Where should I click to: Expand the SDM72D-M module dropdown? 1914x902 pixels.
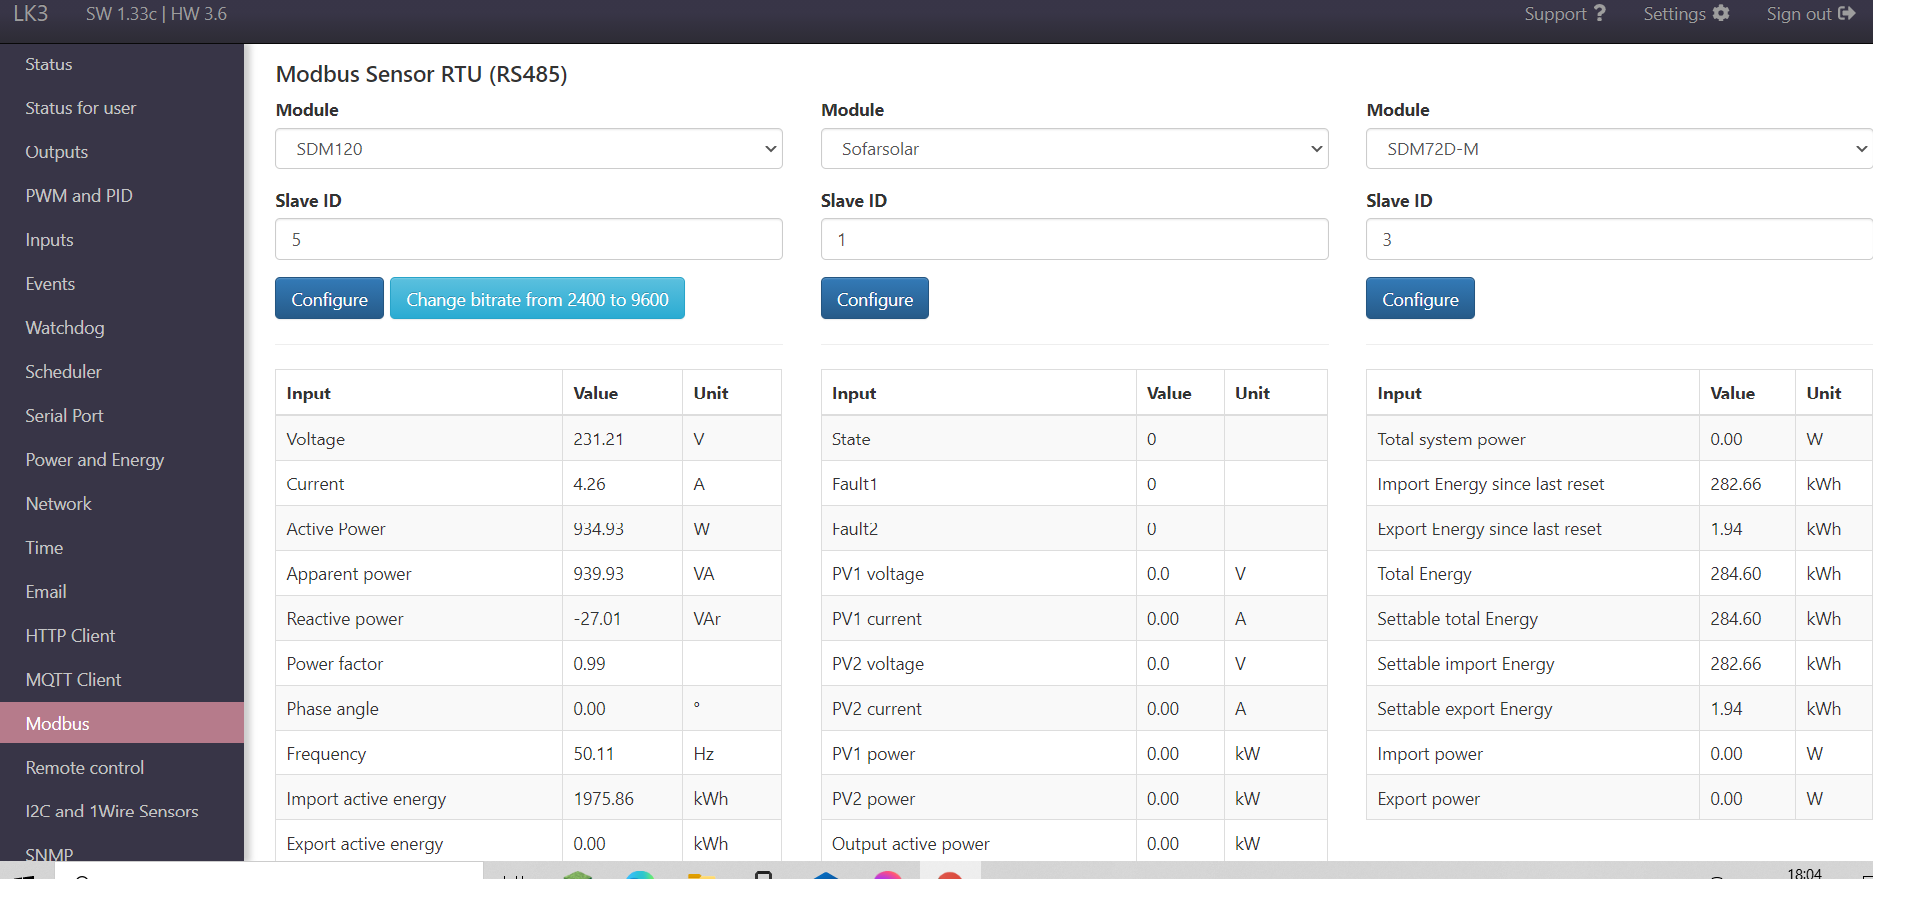pos(1619,149)
